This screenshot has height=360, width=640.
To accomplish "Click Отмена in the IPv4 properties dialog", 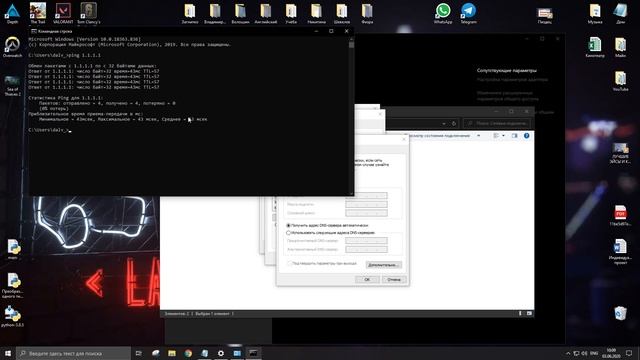I will [x=394, y=280].
